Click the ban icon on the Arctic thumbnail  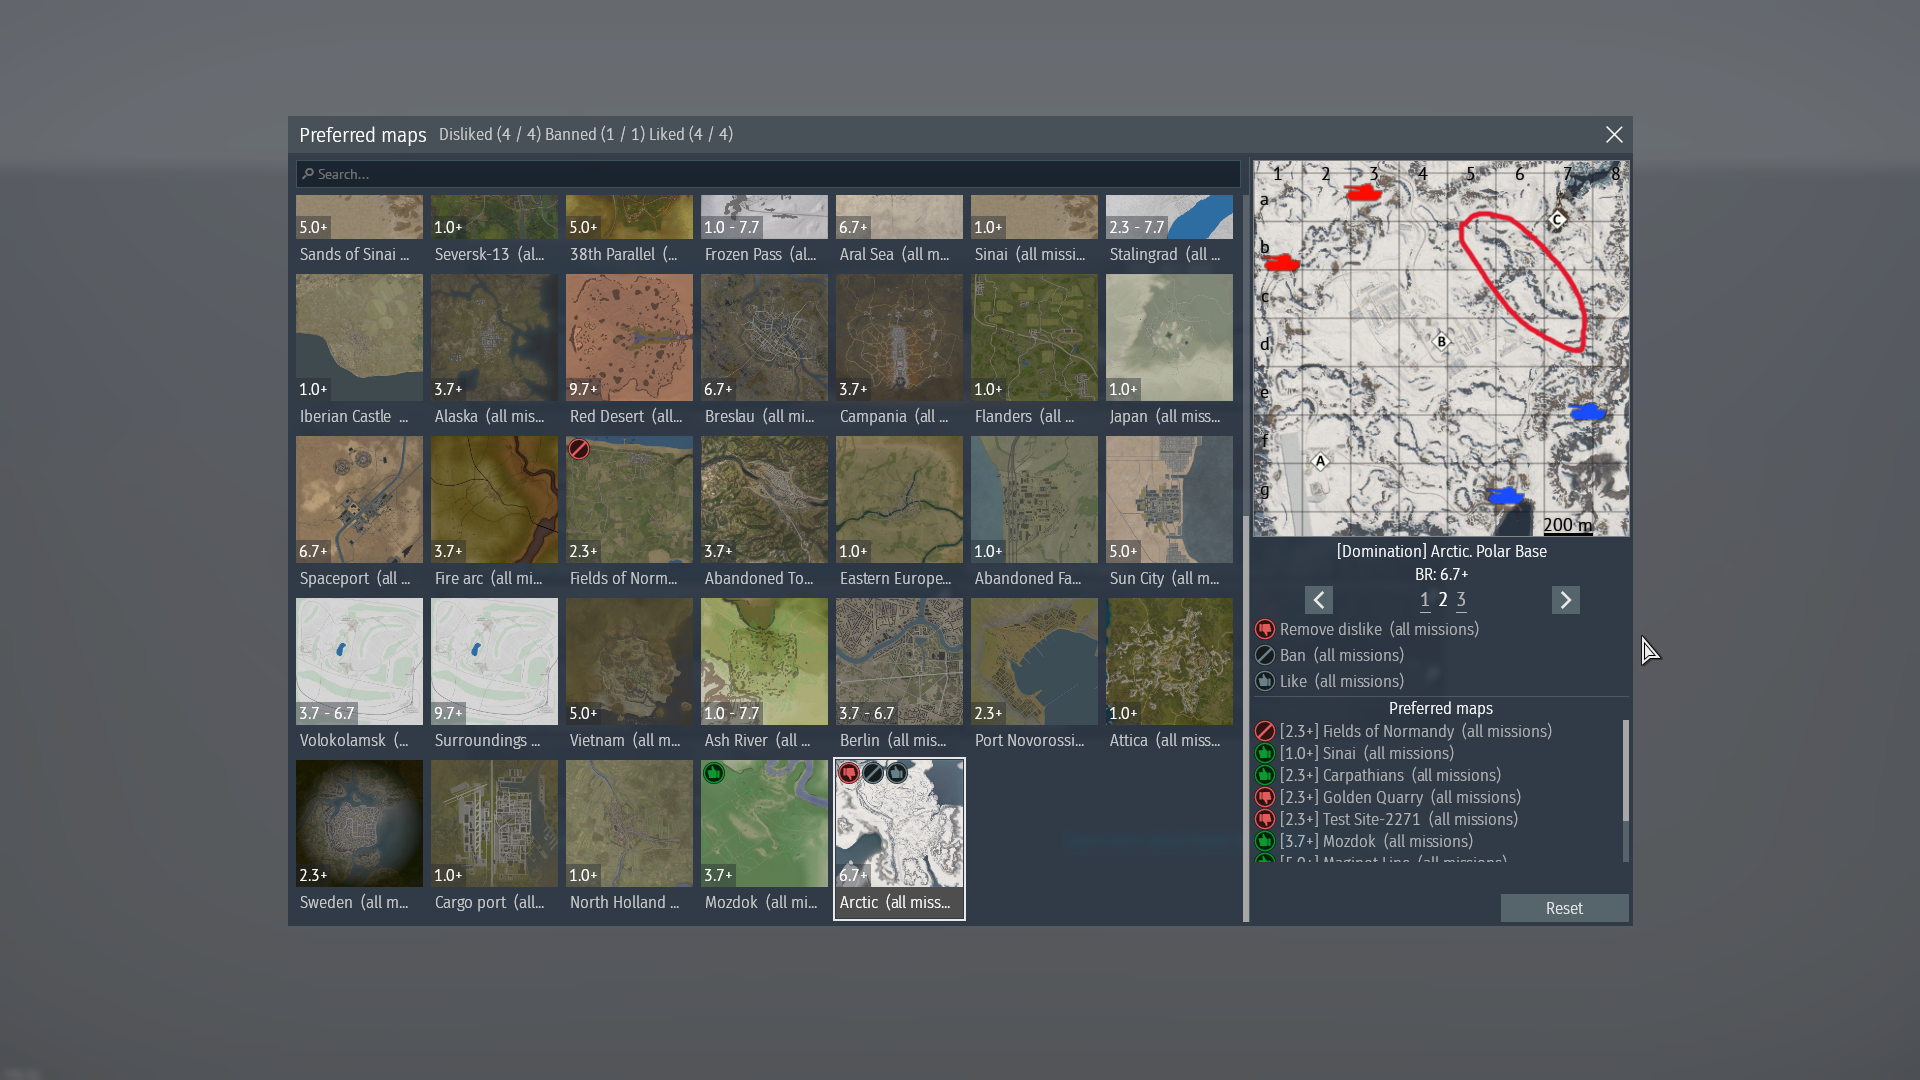[873, 773]
